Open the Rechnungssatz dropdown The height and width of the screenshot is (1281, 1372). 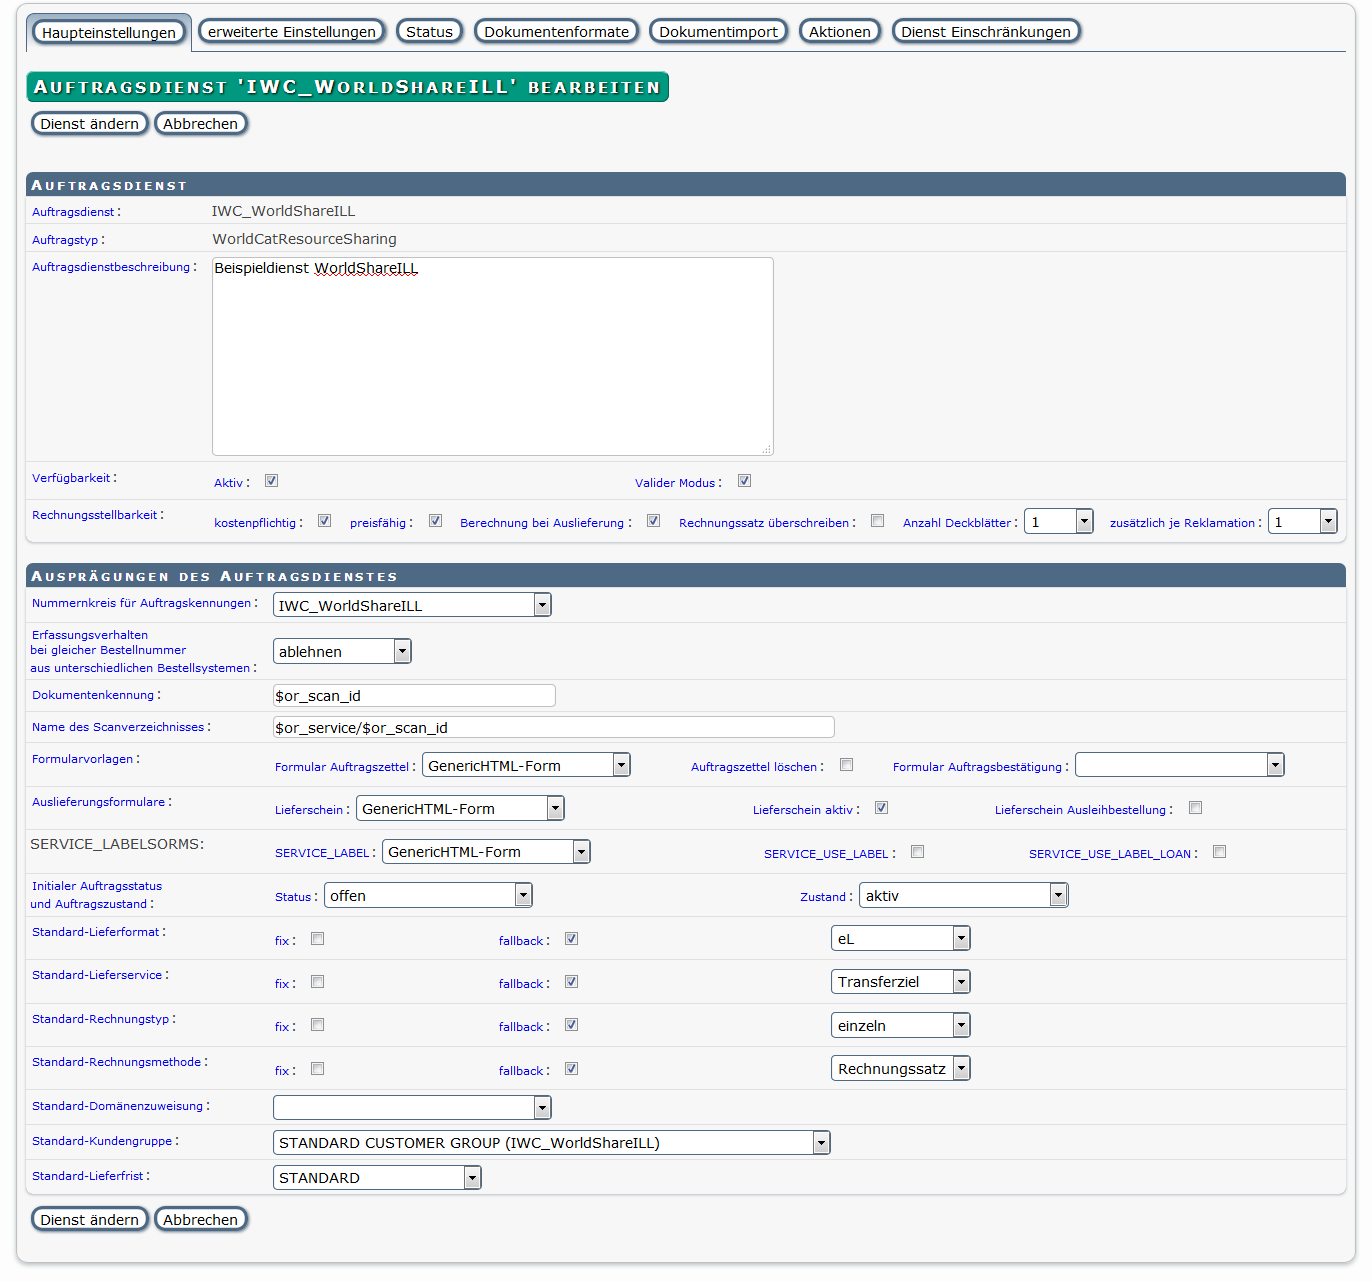point(901,1068)
